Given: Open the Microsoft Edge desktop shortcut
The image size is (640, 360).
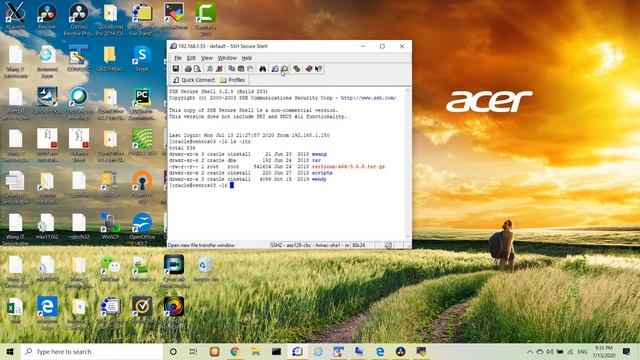Looking at the screenshot, I should pos(47,313).
